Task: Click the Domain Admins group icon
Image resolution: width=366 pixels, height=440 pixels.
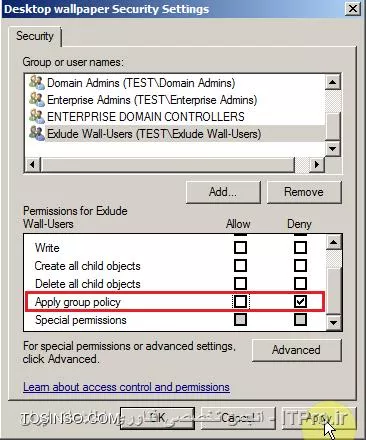Action: click(37, 82)
